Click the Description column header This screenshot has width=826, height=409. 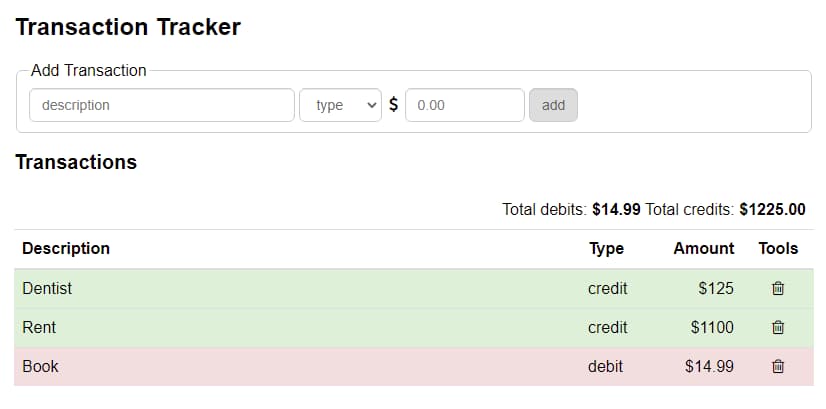[x=66, y=248]
